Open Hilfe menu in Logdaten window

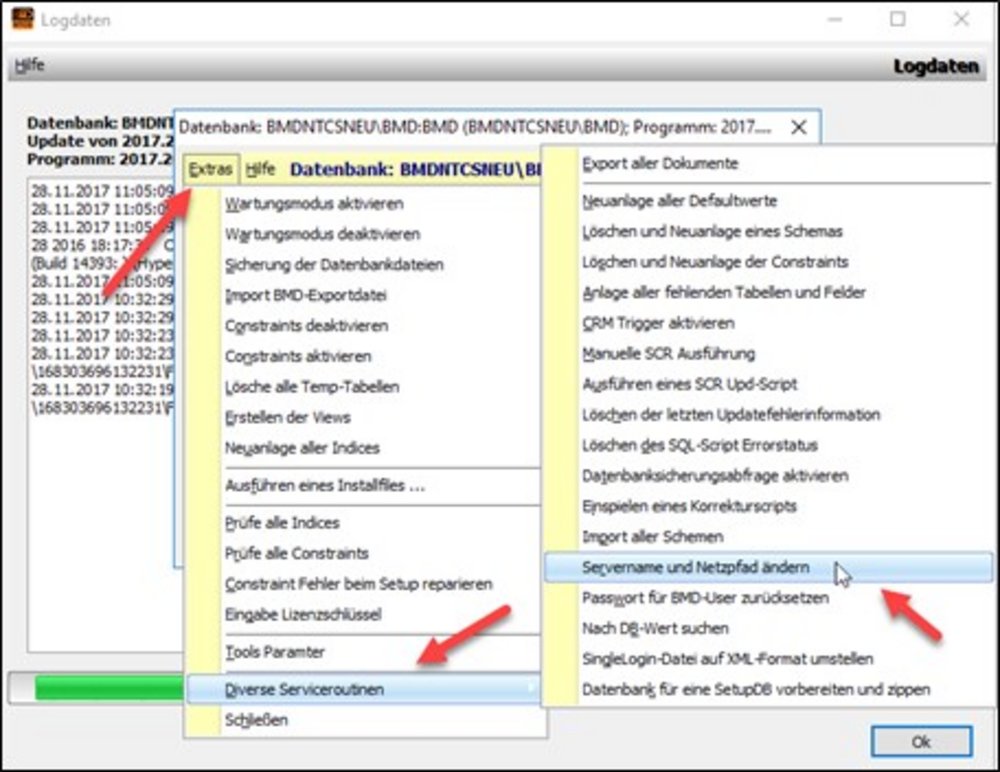tap(29, 65)
